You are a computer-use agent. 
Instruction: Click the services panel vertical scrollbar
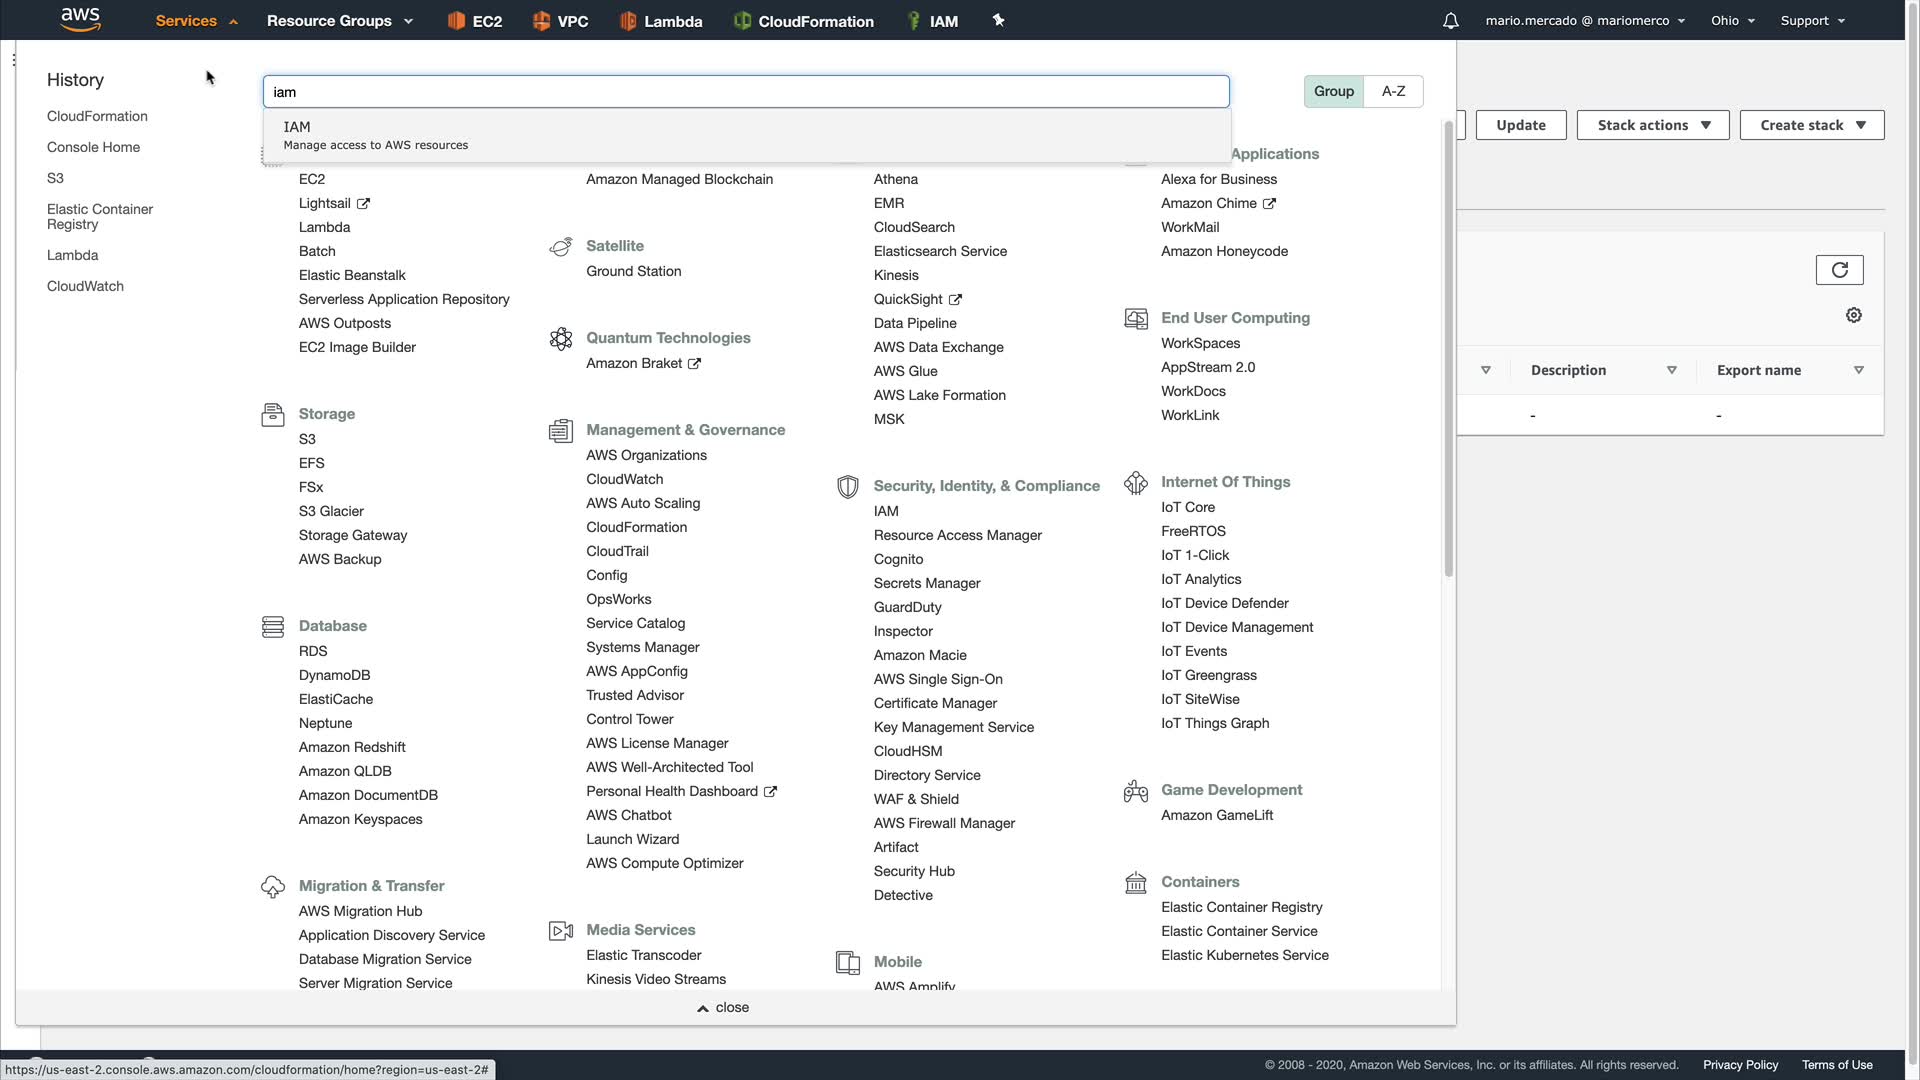1448,350
